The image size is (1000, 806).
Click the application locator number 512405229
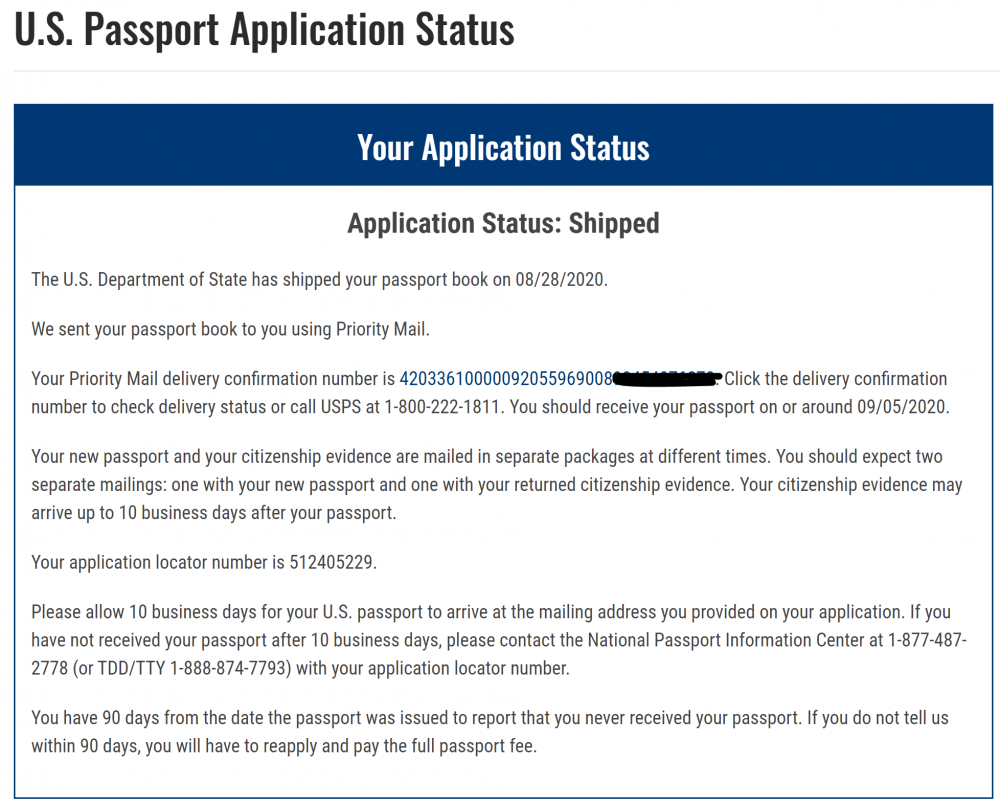click(330, 562)
